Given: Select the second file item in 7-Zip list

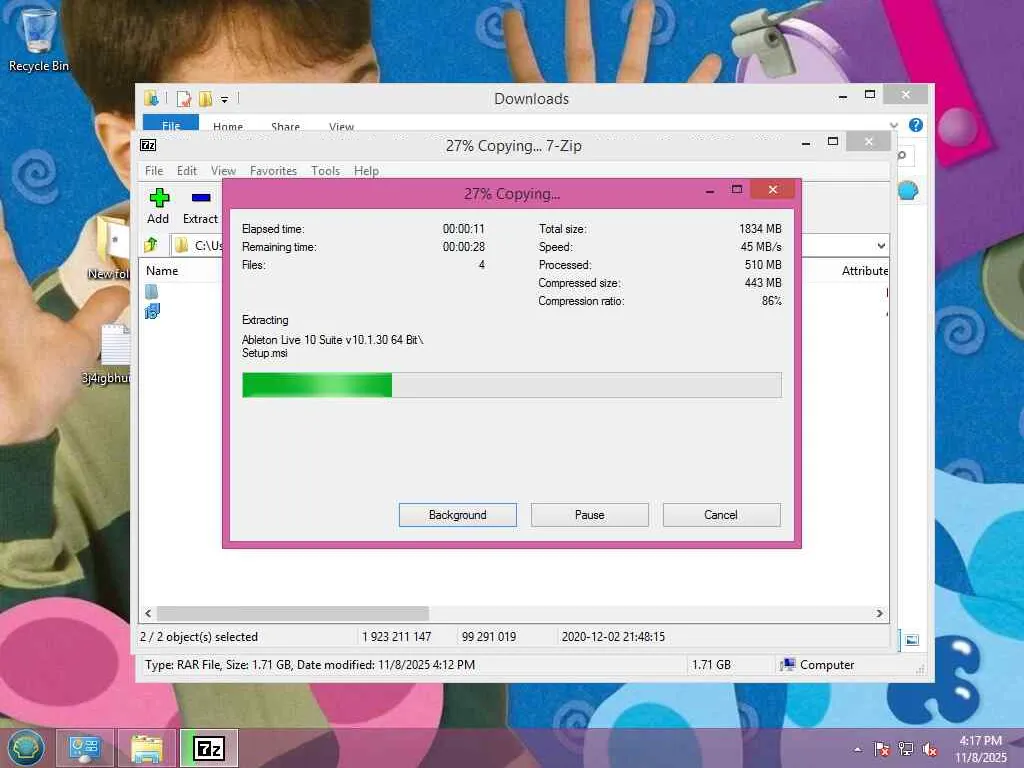Looking at the screenshot, I should (x=152, y=311).
